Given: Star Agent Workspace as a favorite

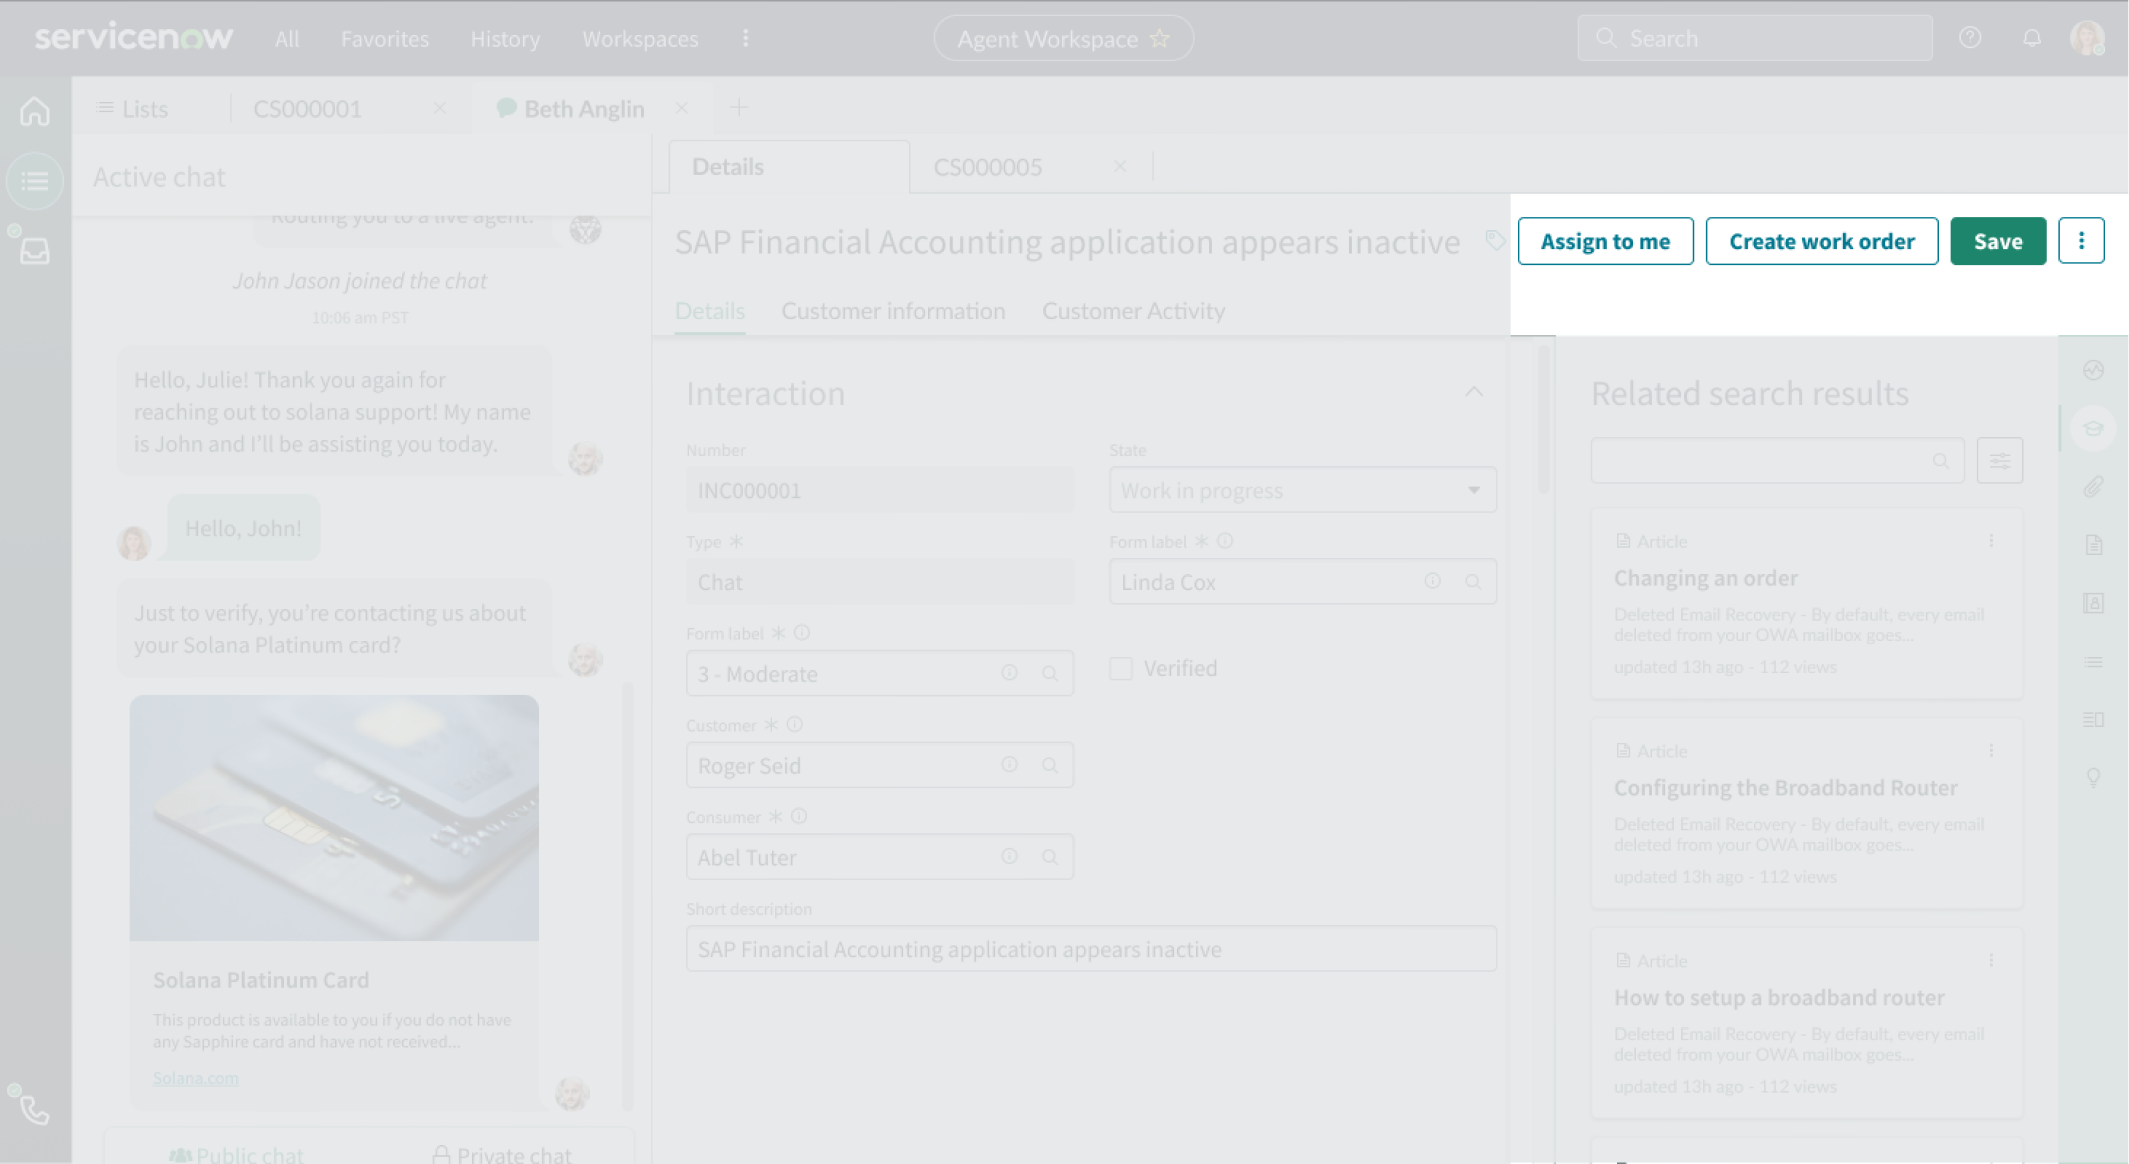Looking at the screenshot, I should coord(1160,39).
